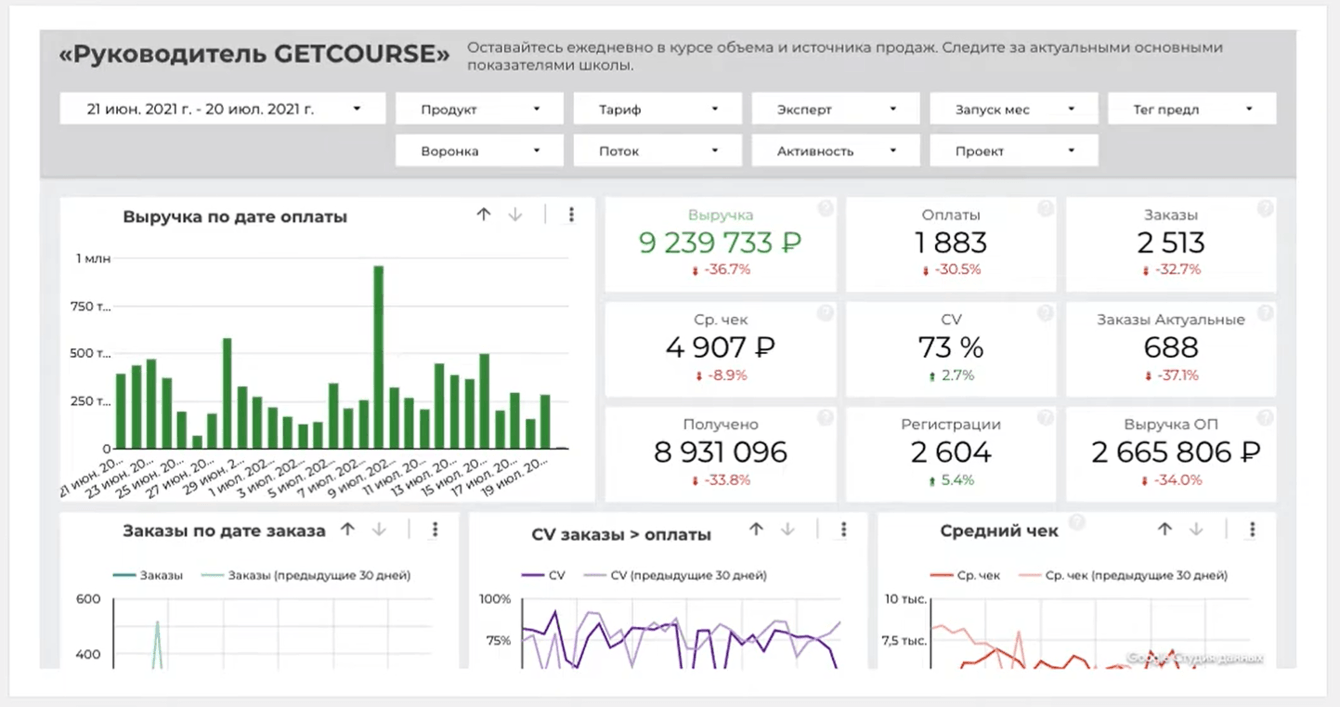
Task: Open the Эксперт filter dropdown
Action: click(x=835, y=109)
